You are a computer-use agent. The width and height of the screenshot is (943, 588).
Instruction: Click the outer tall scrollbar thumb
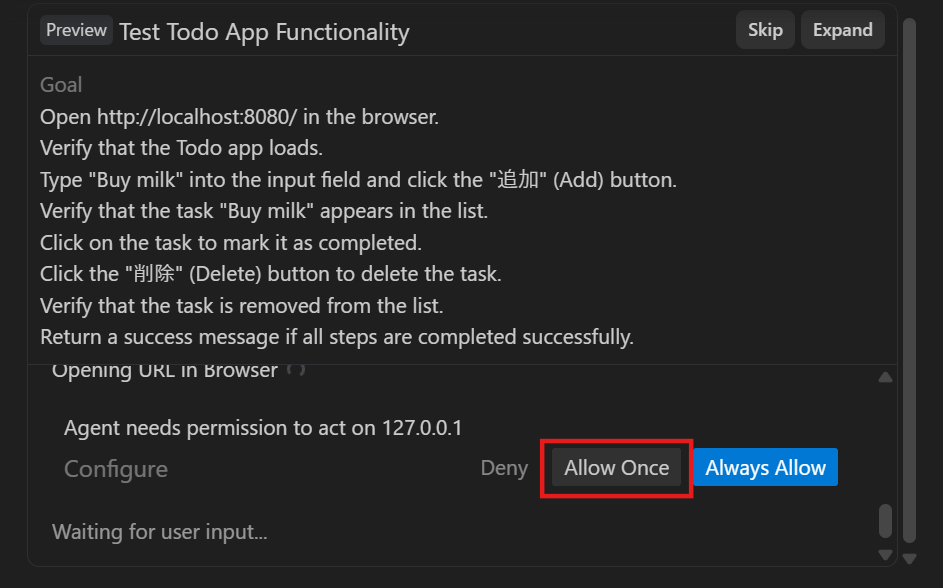pos(909,281)
